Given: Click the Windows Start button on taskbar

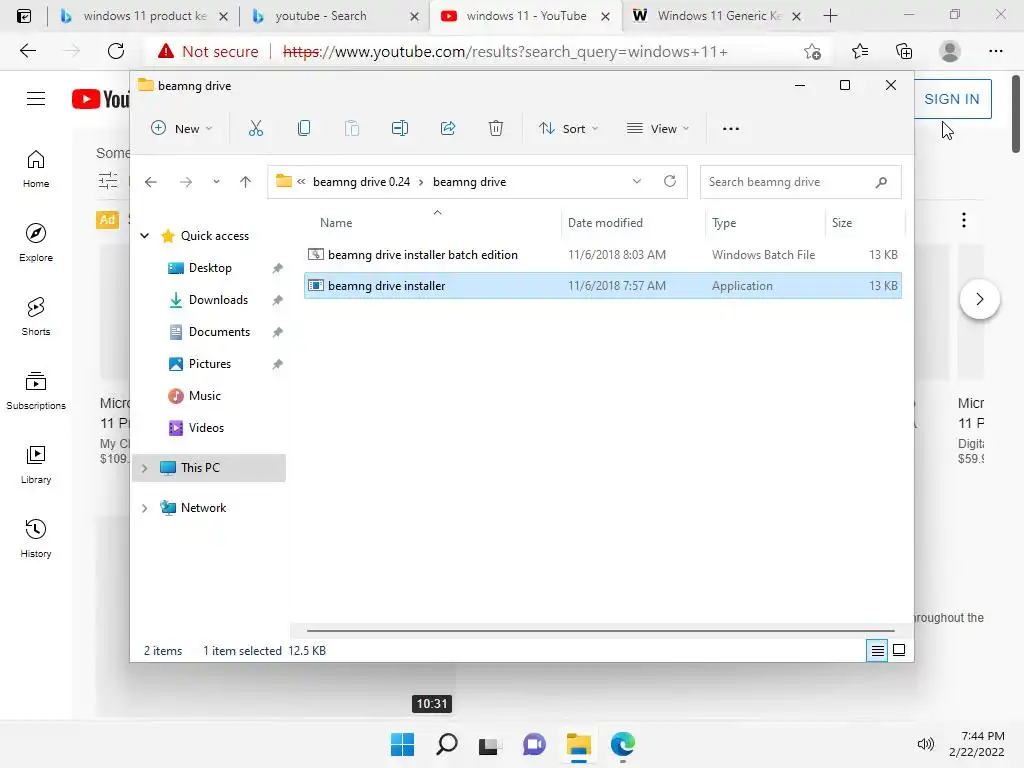Looking at the screenshot, I should pyautogui.click(x=402, y=744).
